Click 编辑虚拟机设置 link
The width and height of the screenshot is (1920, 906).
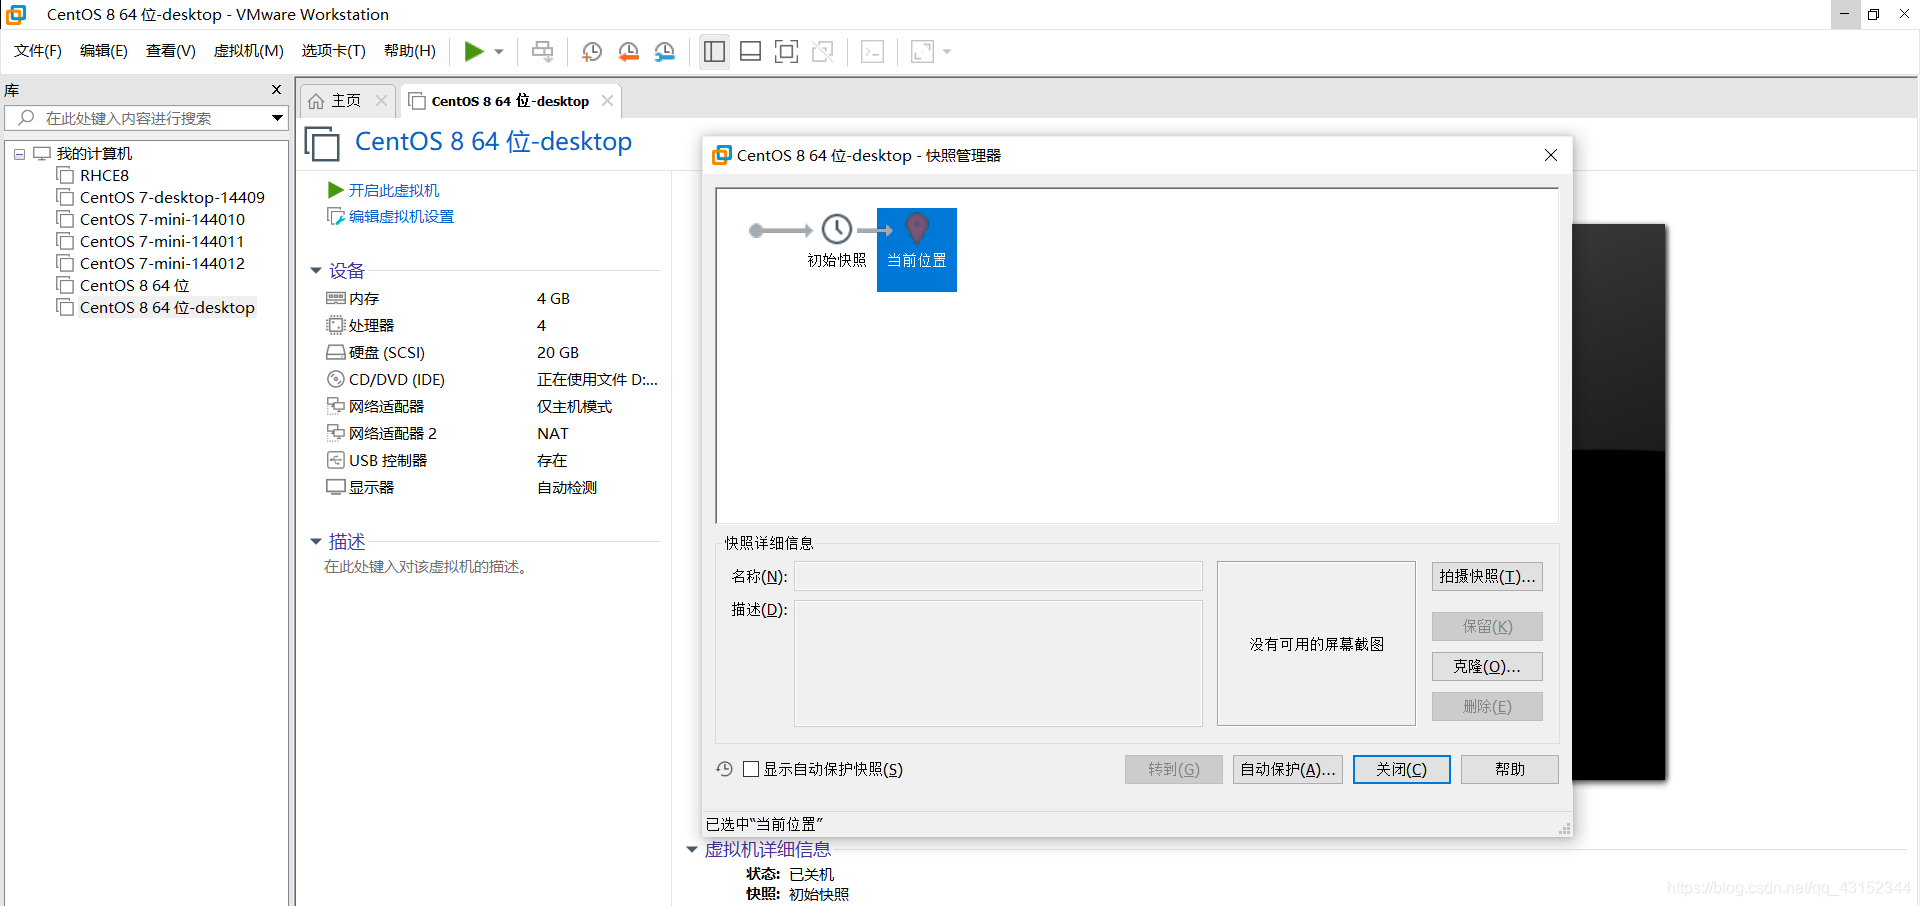pyautogui.click(x=401, y=216)
